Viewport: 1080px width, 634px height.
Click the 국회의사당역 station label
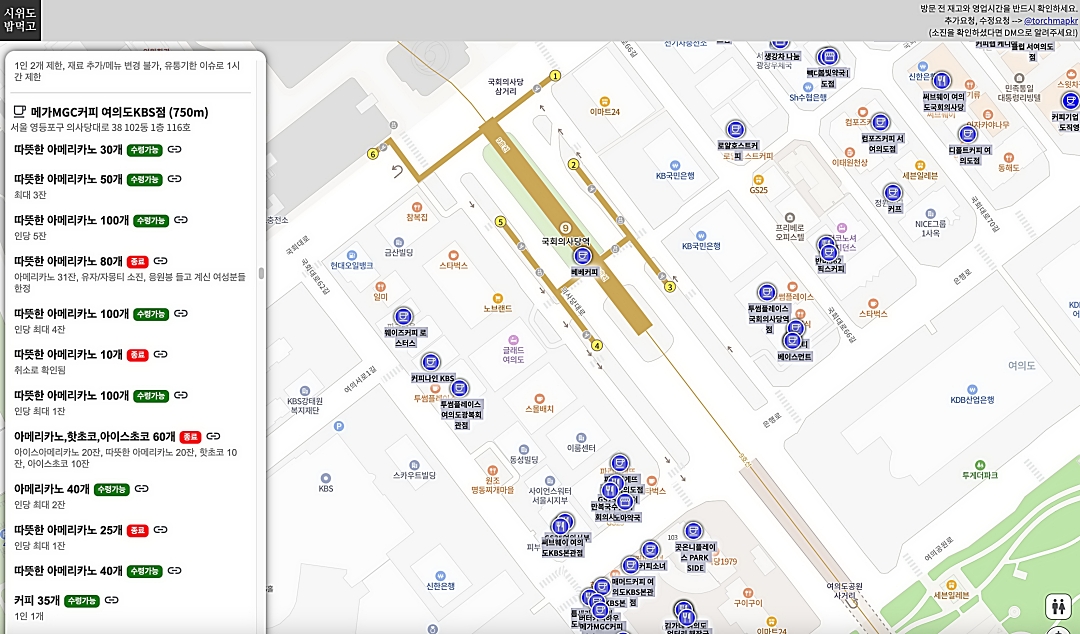[565, 241]
